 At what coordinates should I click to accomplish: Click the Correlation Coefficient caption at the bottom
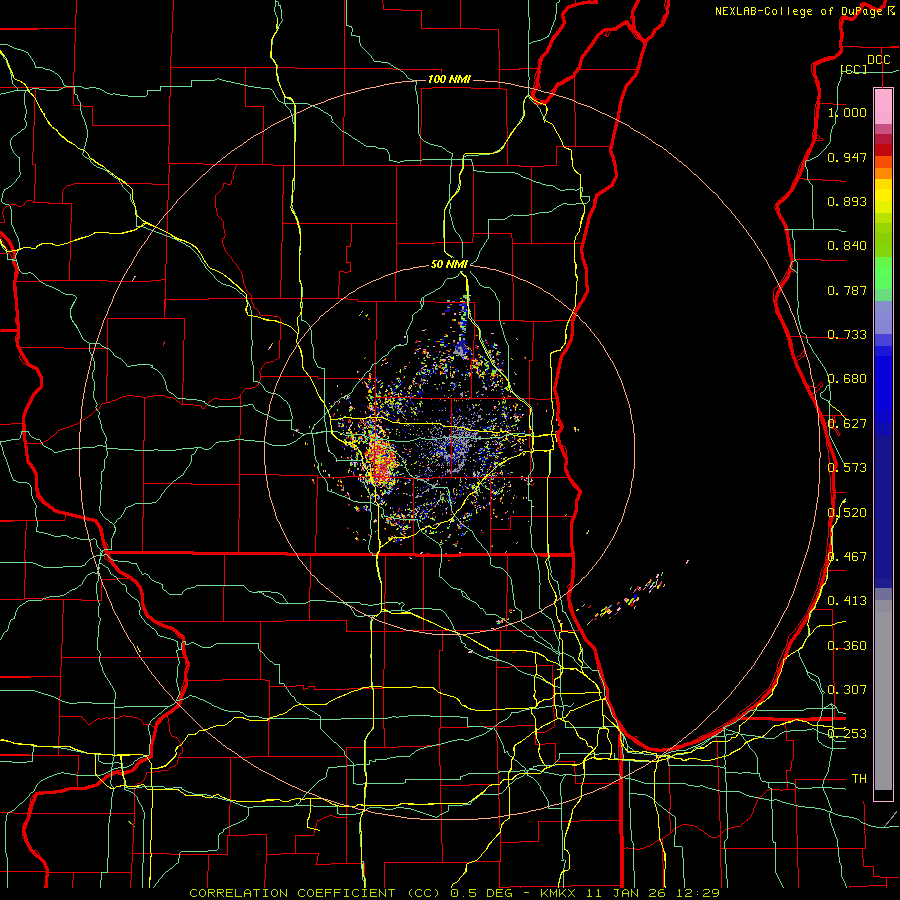tap(454, 893)
